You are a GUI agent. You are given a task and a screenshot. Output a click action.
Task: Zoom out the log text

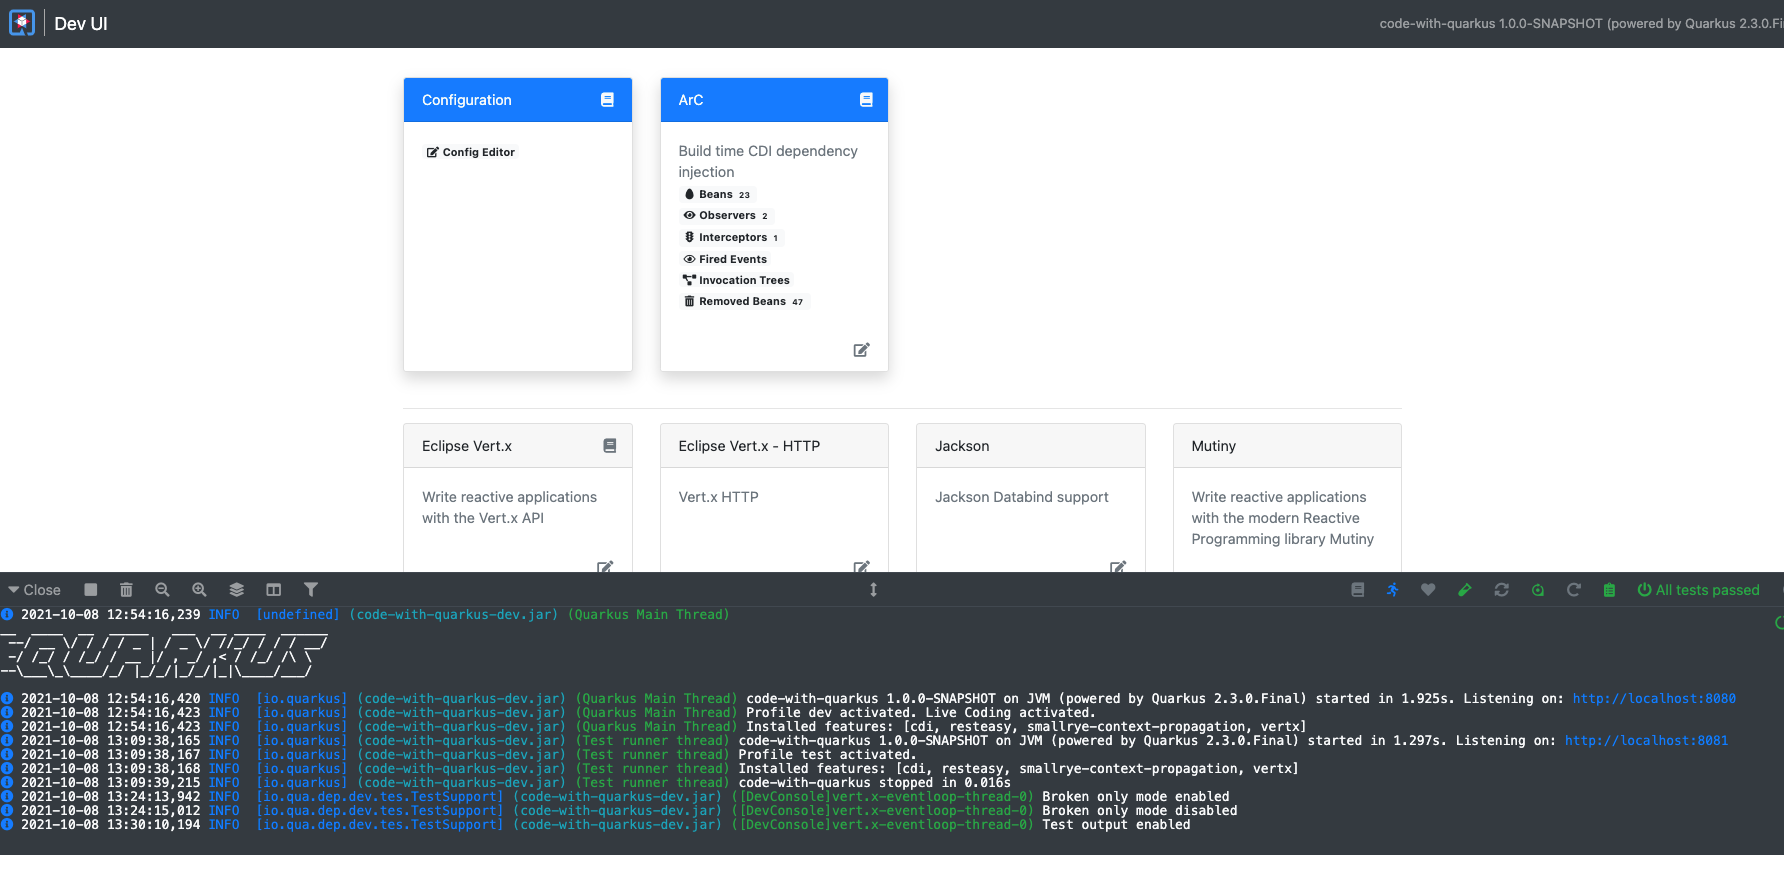(162, 590)
